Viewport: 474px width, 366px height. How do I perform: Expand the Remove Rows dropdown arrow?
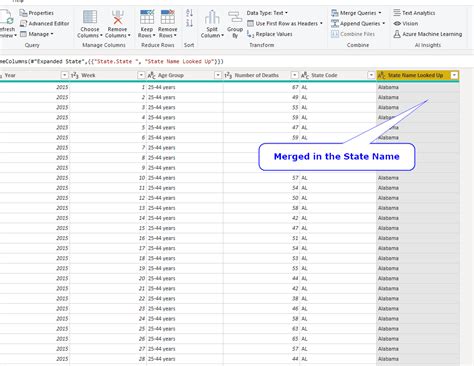[x=175, y=35]
